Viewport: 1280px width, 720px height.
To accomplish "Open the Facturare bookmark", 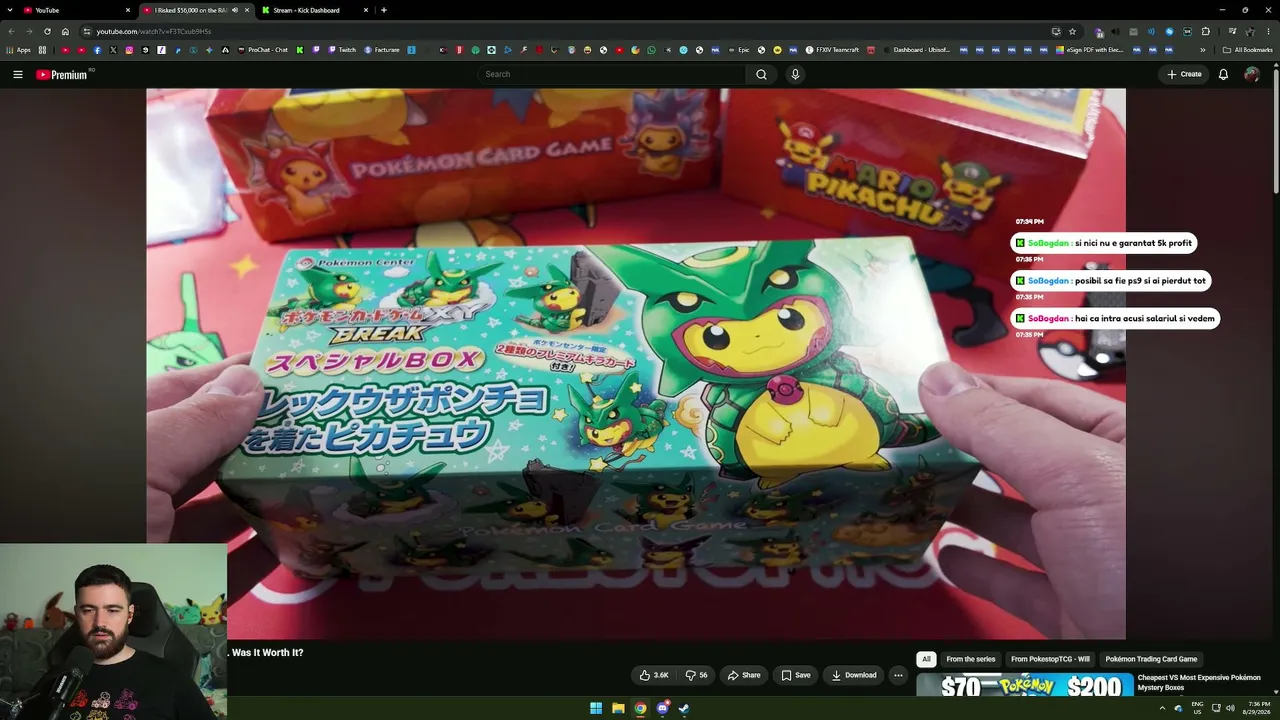I will tap(382, 50).
